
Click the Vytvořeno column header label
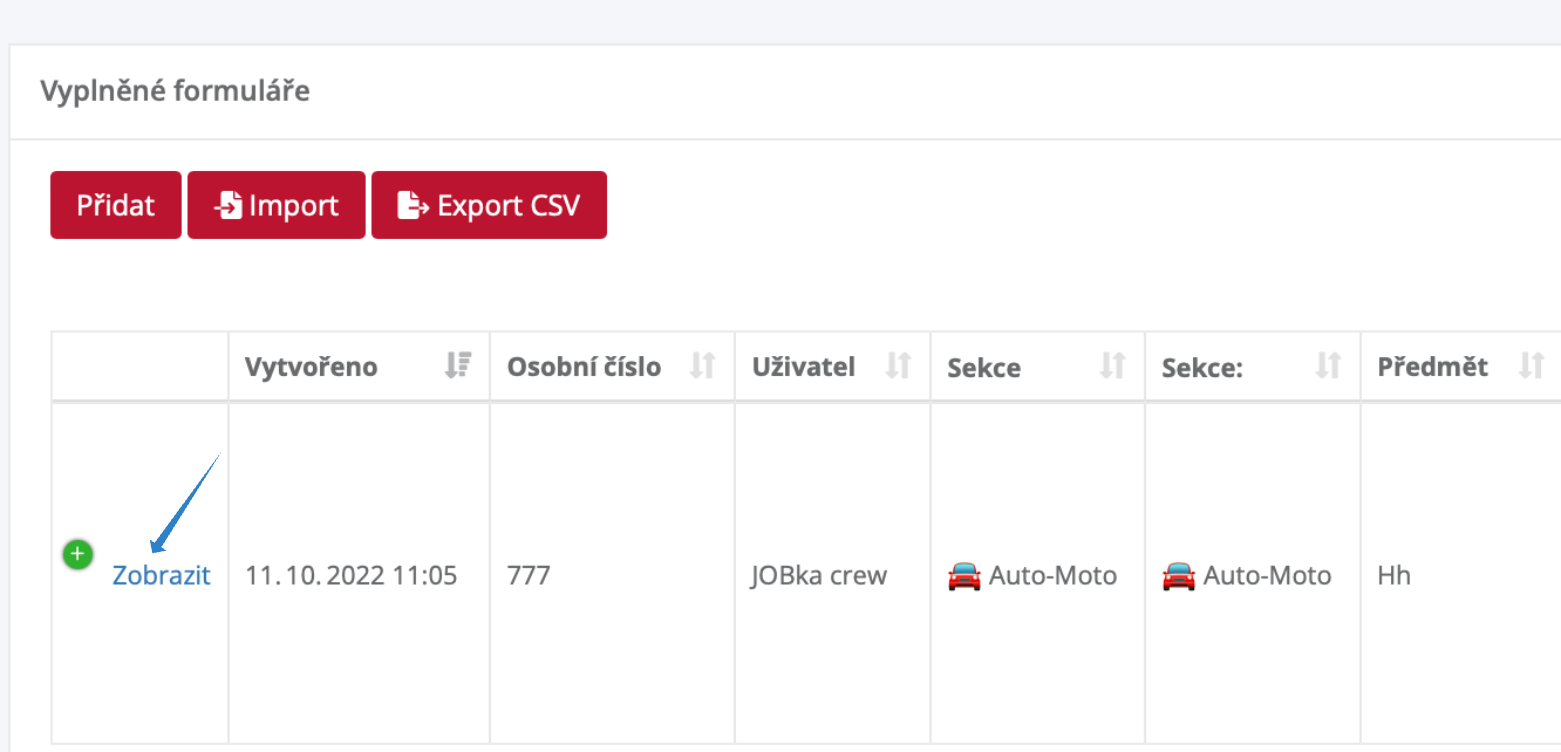pyautogui.click(x=311, y=367)
